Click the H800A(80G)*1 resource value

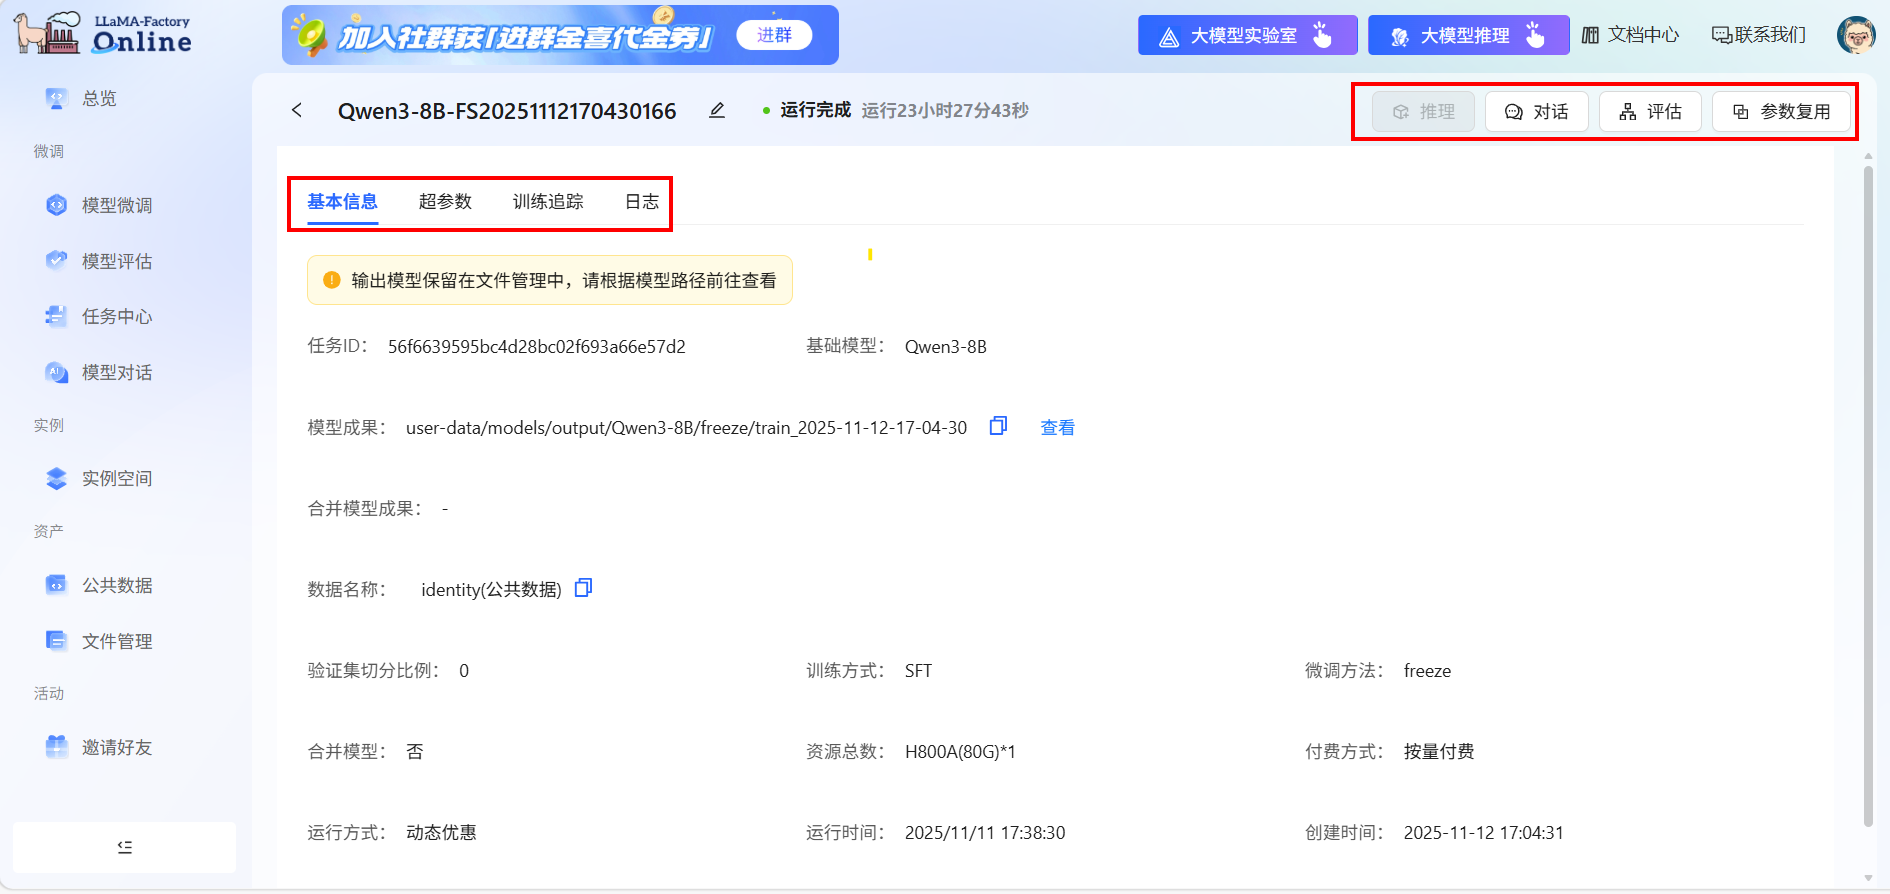[x=960, y=751]
